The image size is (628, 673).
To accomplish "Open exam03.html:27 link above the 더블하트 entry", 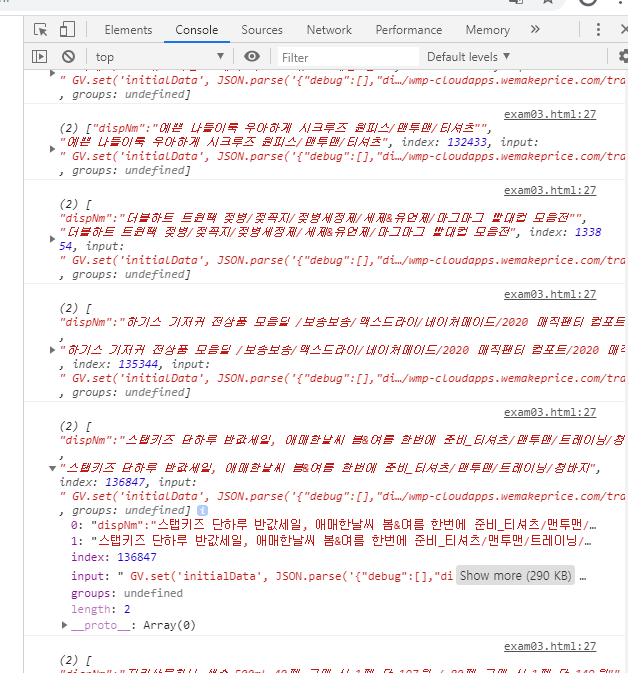I will pyautogui.click(x=550, y=190).
